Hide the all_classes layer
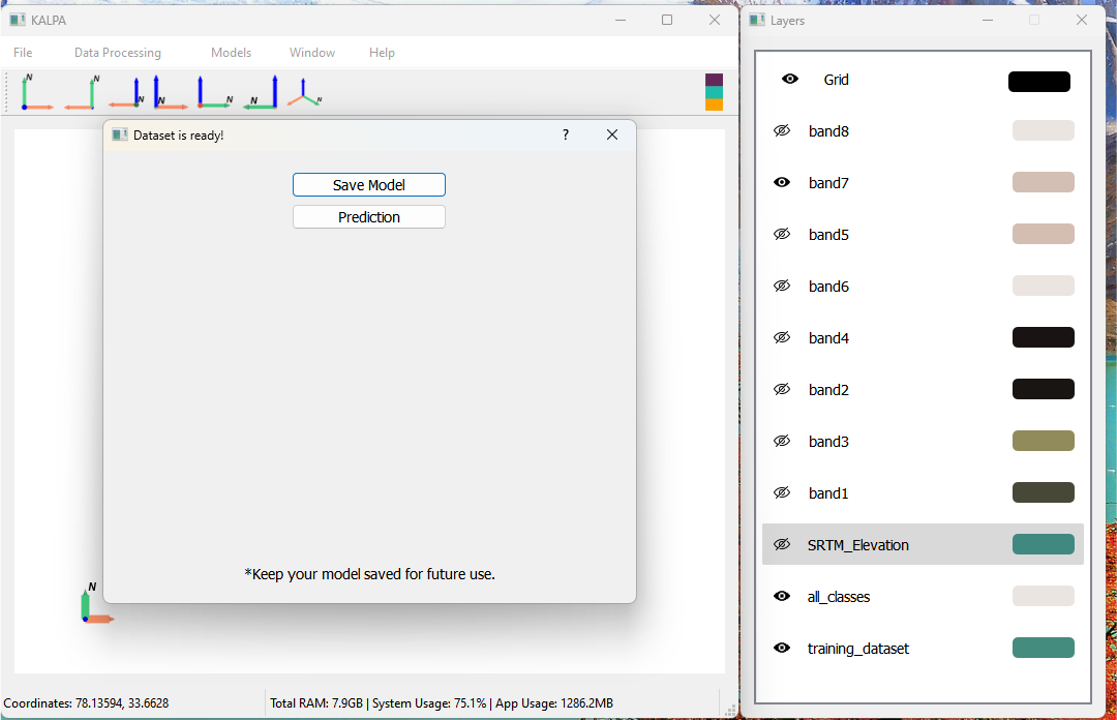Viewport: 1117px width, 720px height. tap(781, 596)
